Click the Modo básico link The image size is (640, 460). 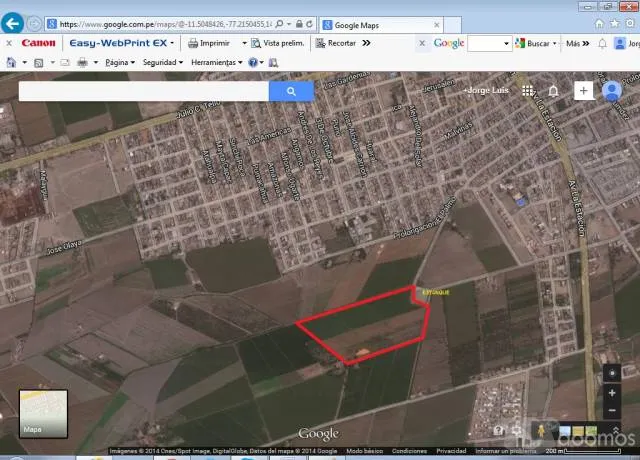pos(364,451)
